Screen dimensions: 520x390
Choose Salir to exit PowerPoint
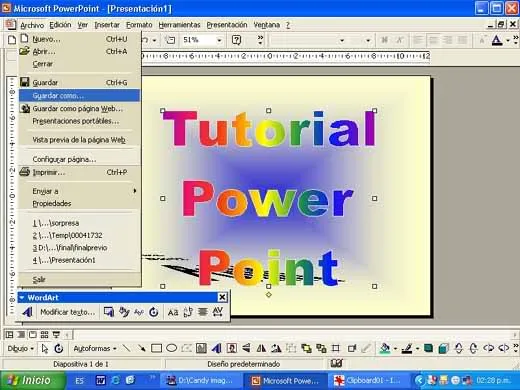79,279
